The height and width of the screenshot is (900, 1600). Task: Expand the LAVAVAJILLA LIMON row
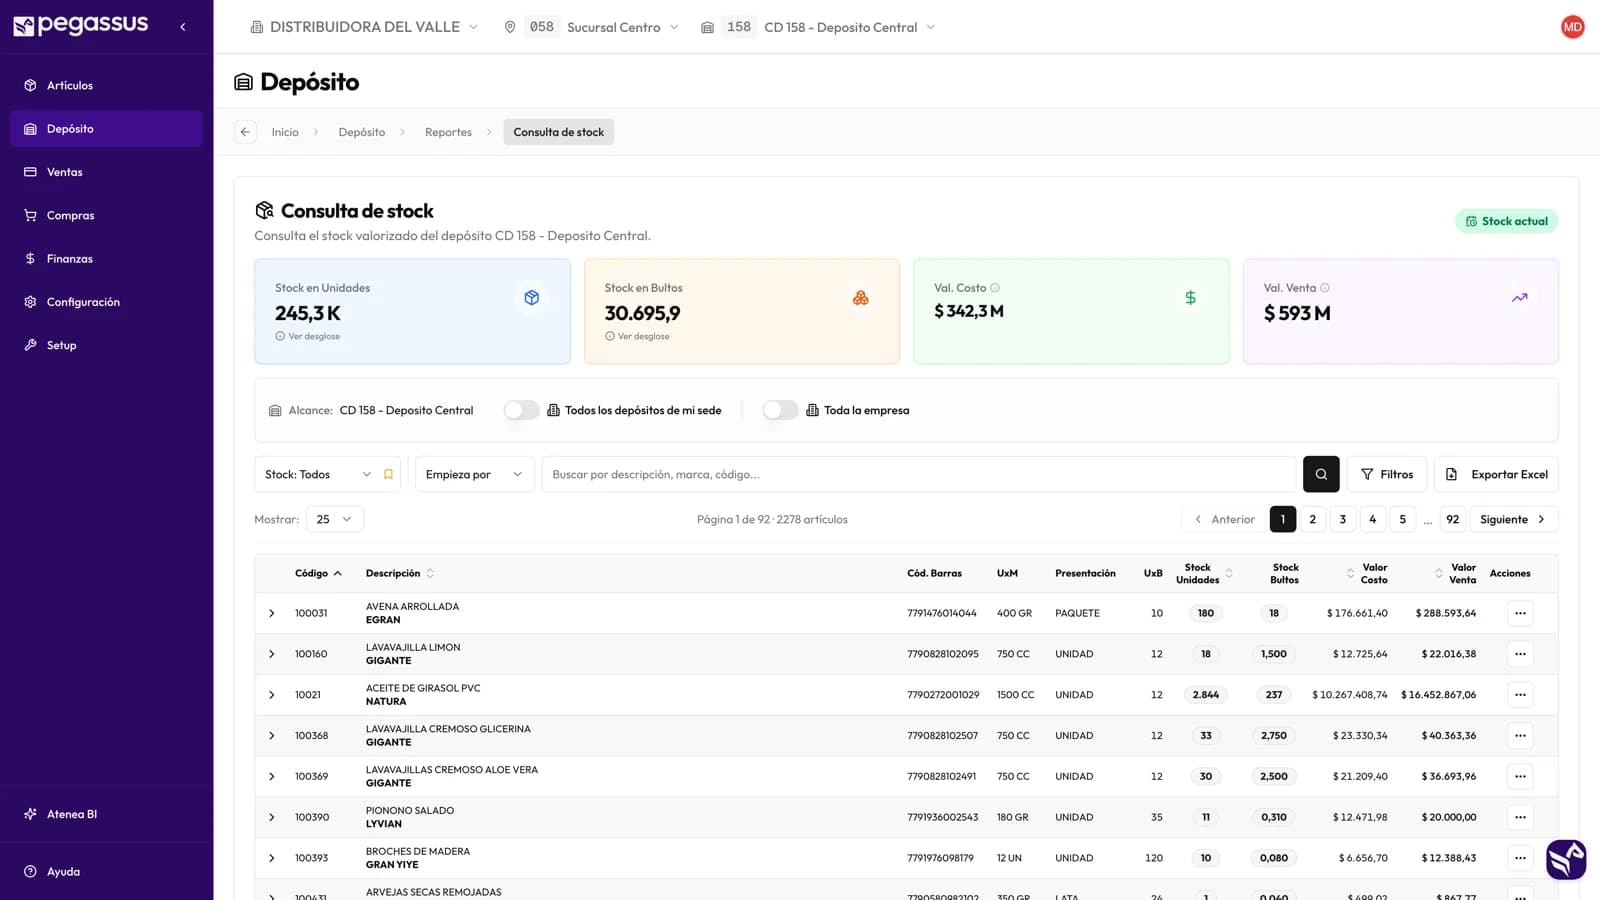271,654
